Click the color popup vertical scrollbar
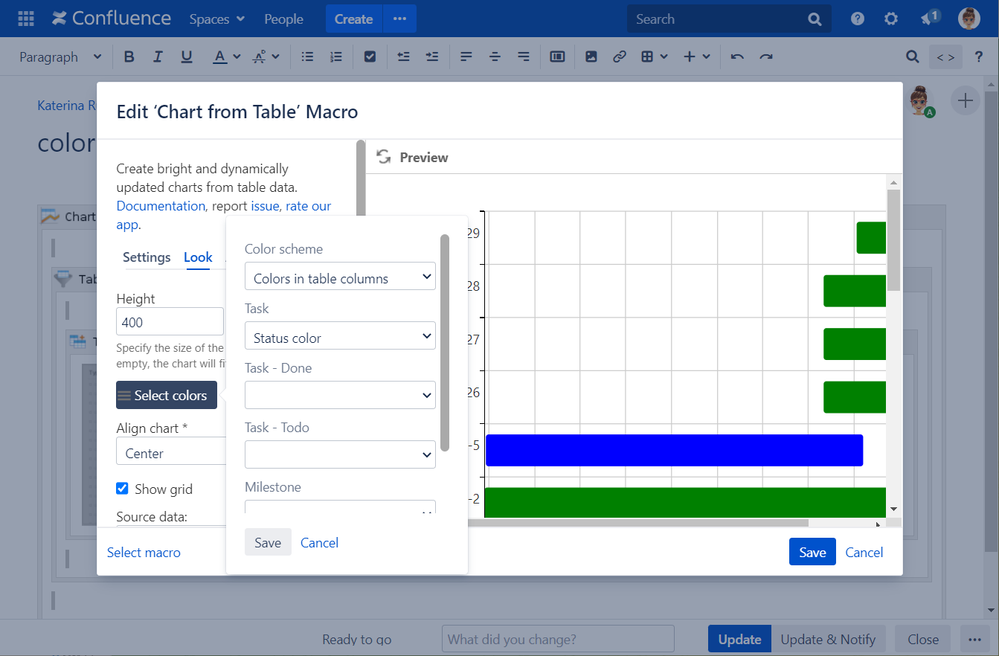Viewport: 999px width, 656px height. [445, 343]
